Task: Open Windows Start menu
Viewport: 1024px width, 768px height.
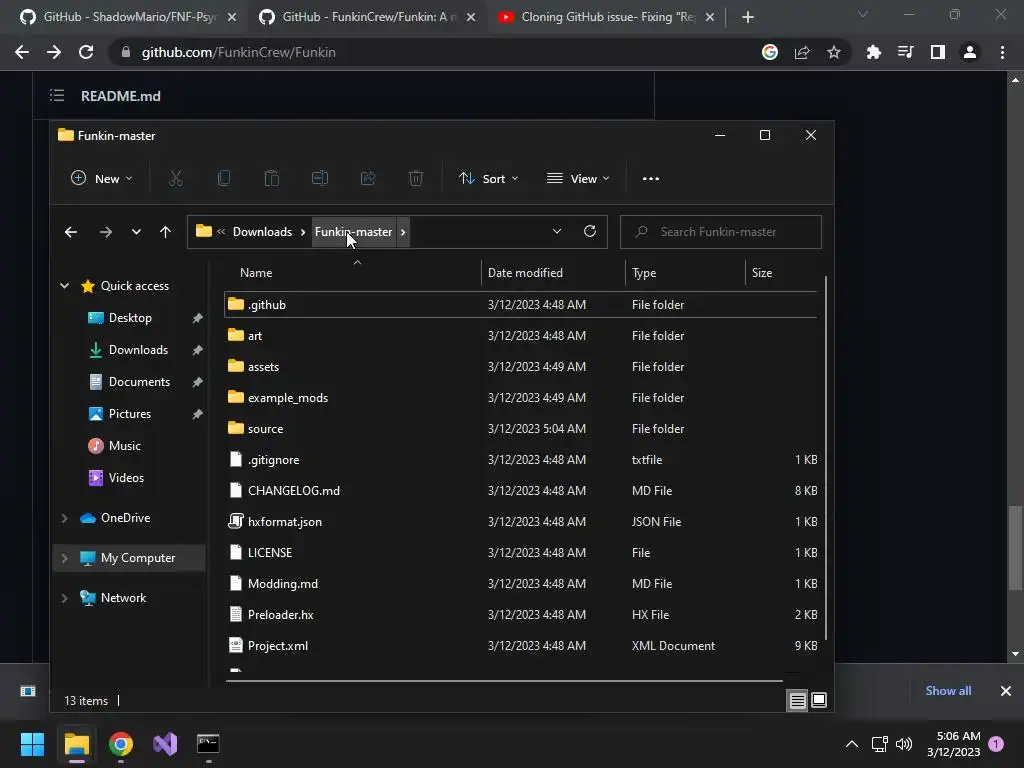Action: (x=32, y=744)
